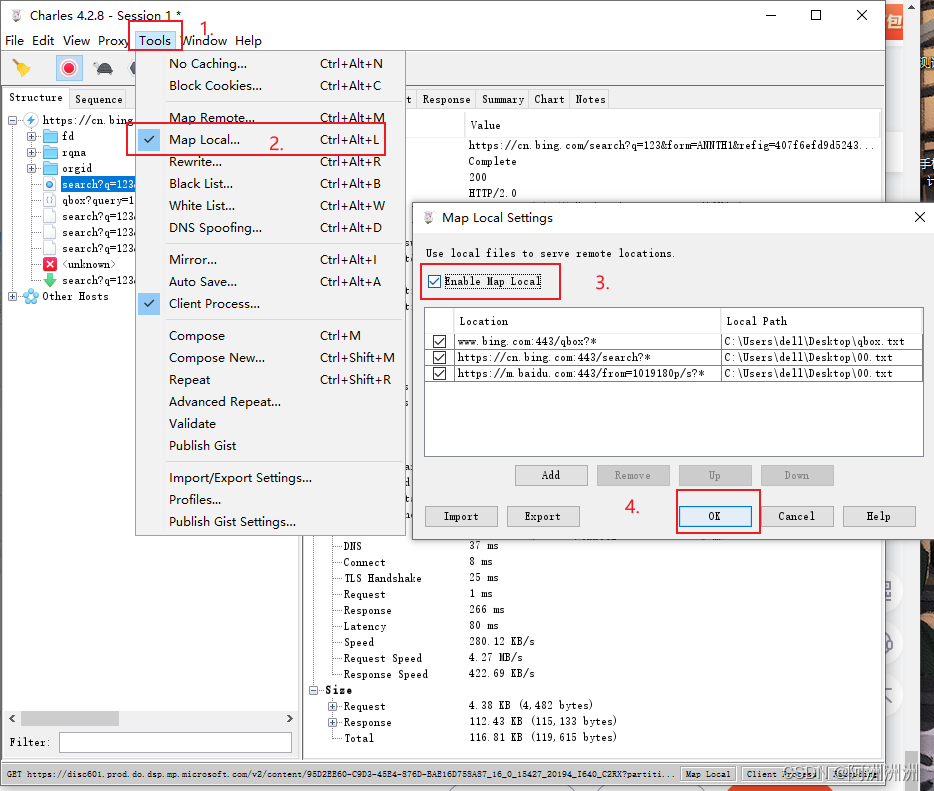
Task: Open the Edit menu
Action: coord(43,41)
